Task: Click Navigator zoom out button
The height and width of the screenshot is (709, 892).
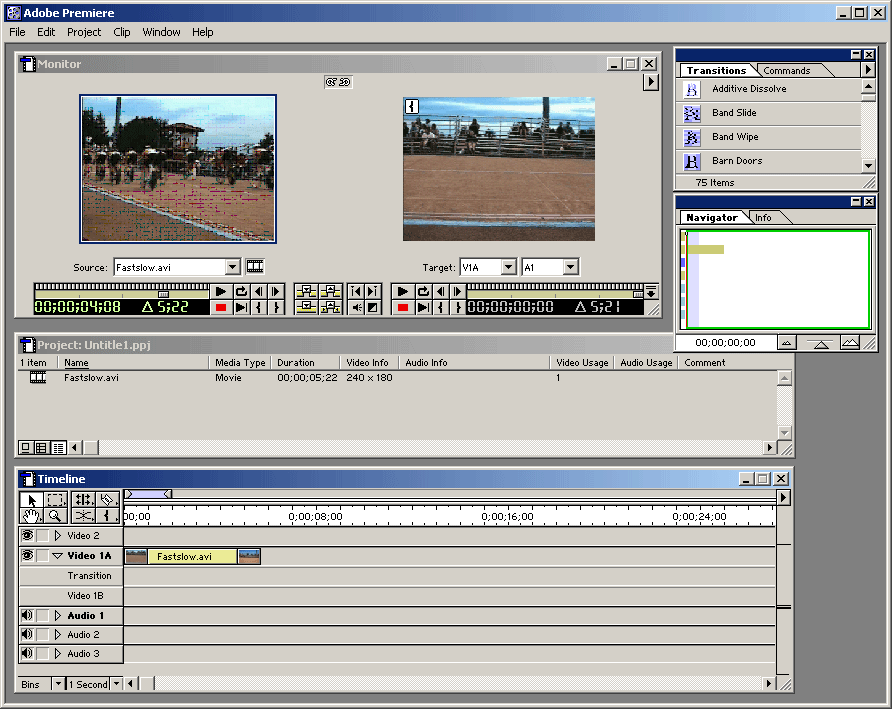Action: [787, 343]
